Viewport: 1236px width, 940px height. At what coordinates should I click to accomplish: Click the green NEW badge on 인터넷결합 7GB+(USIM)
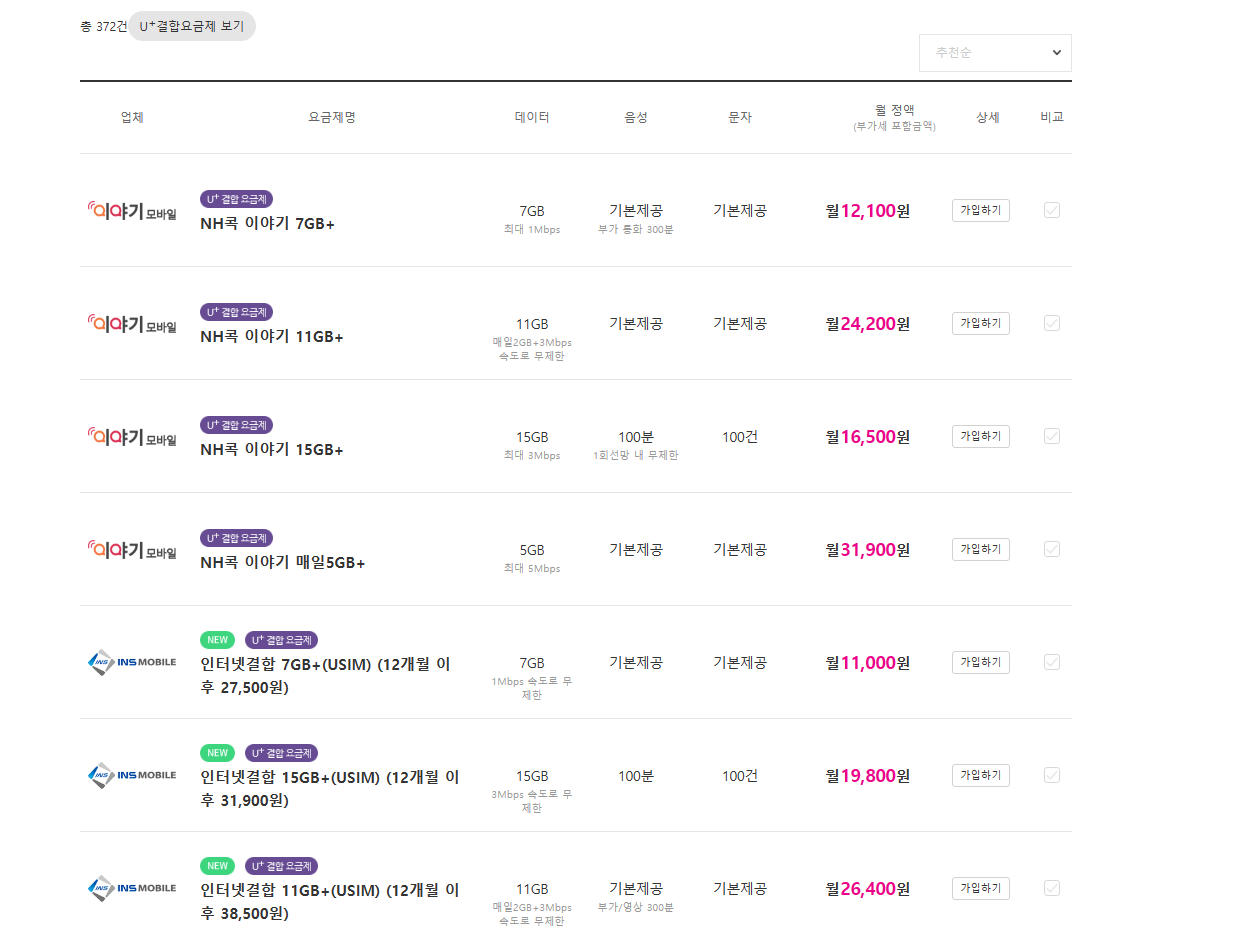pos(217,640)
